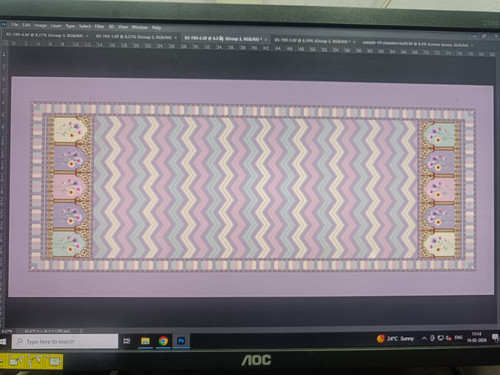Screen dimensions: 500x375
Task: Switch to the RS-789-1.tif document tab
Action: click(134, 37)
